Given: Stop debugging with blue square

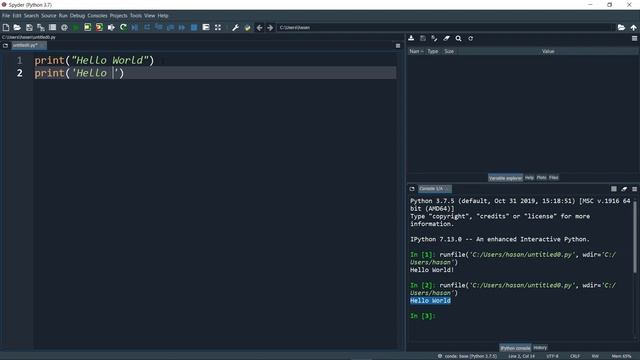Looking at the screenshot, I should 194,27.
